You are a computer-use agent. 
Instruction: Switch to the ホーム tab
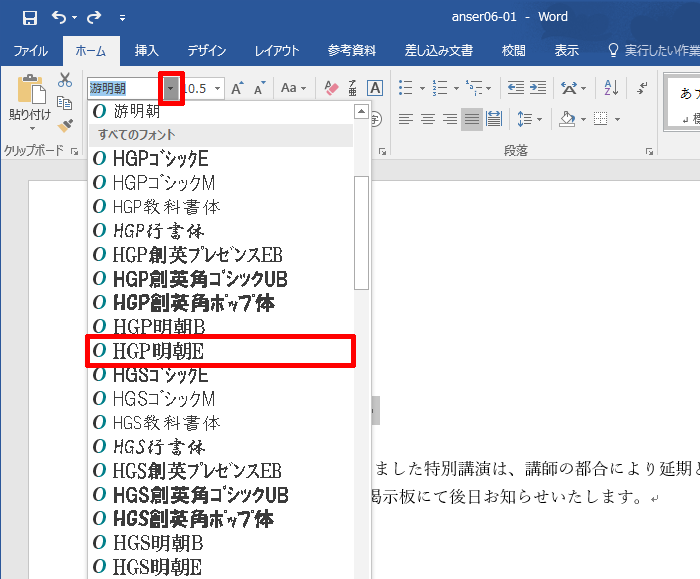pos(91,51)
